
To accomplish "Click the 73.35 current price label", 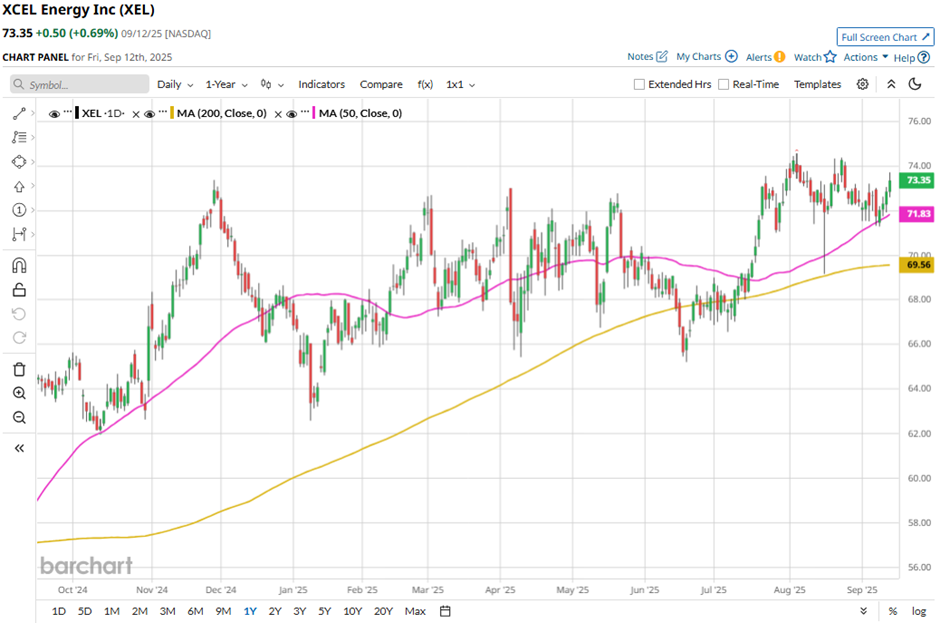I will (x=917, y=180).
